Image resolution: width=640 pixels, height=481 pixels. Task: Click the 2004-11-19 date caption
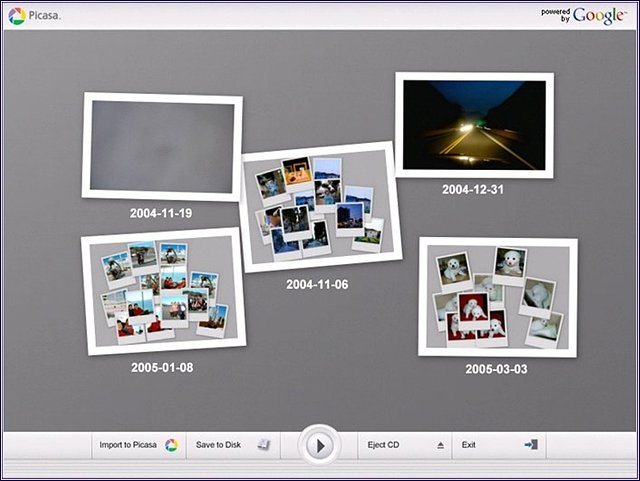(x=161, y=213)
